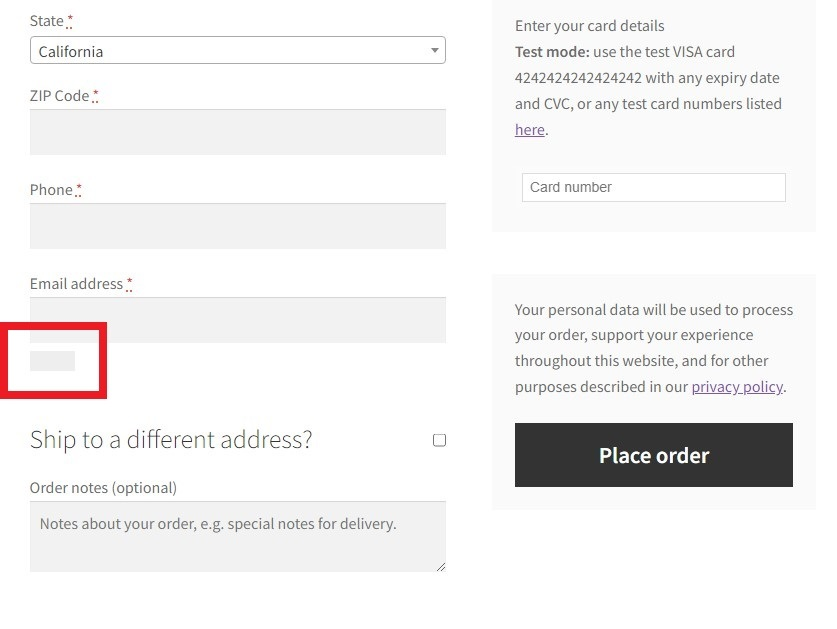Open the test card numbers link labeled here
837x629 pixels.
click(x=528, y=129)
